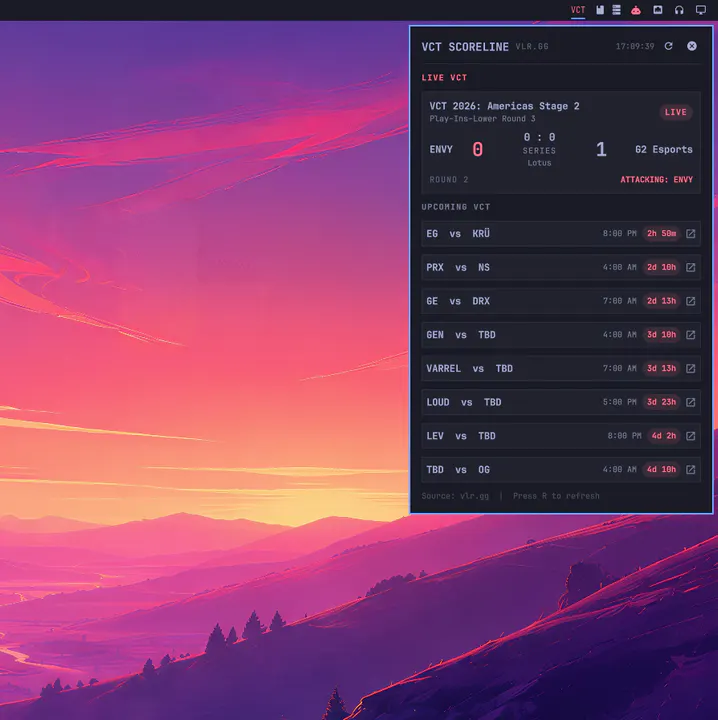Select the GE vs DRX match row
Screen dimensions: 718x720
561,301
